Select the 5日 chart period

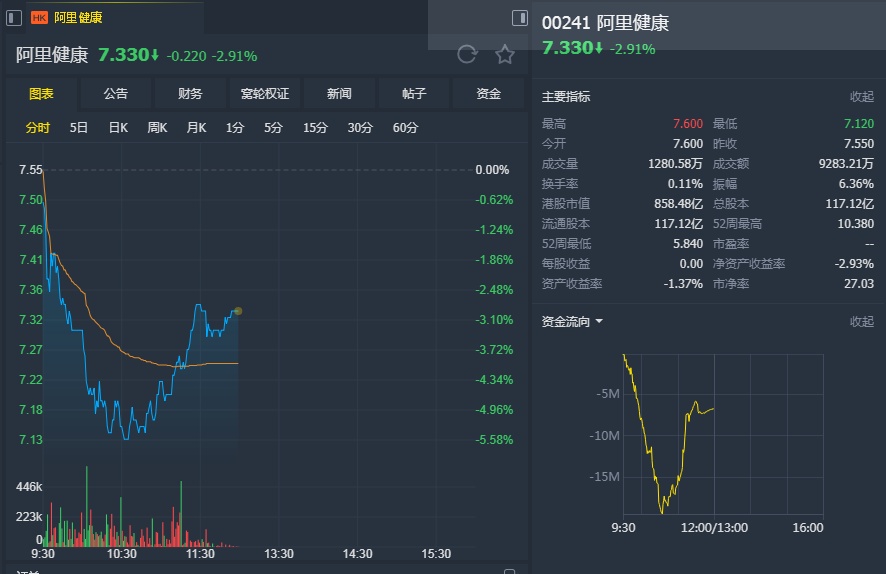coord(79,128)
